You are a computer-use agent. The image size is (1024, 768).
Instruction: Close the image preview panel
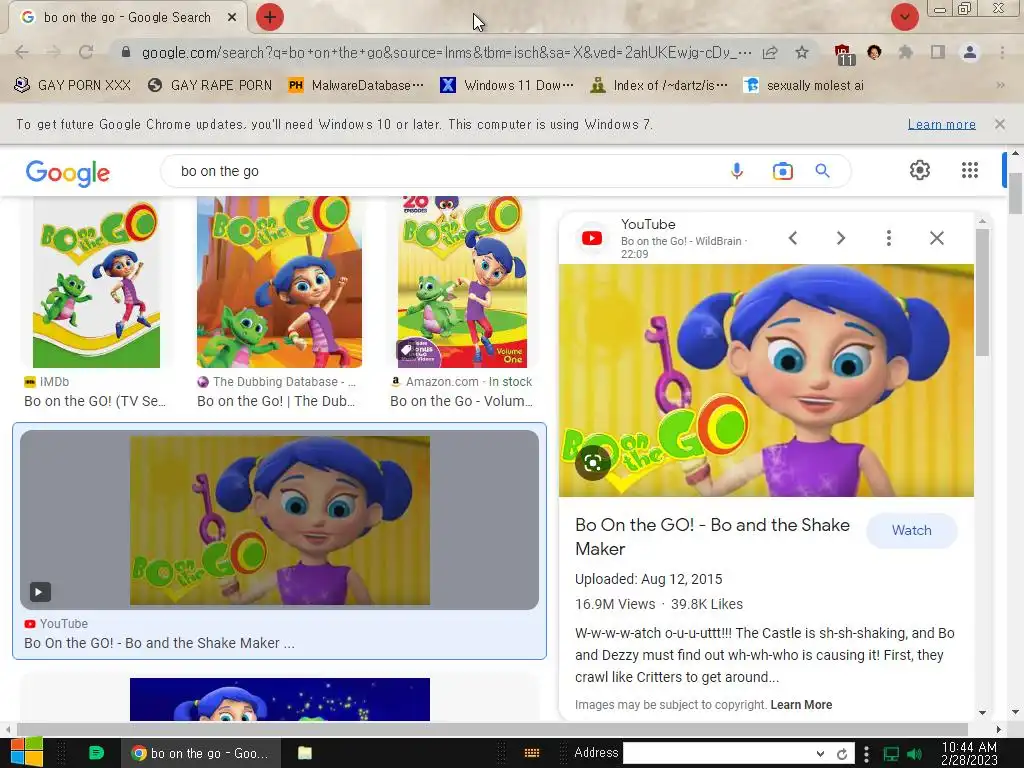pyautogui.click(x=936, y=238)
